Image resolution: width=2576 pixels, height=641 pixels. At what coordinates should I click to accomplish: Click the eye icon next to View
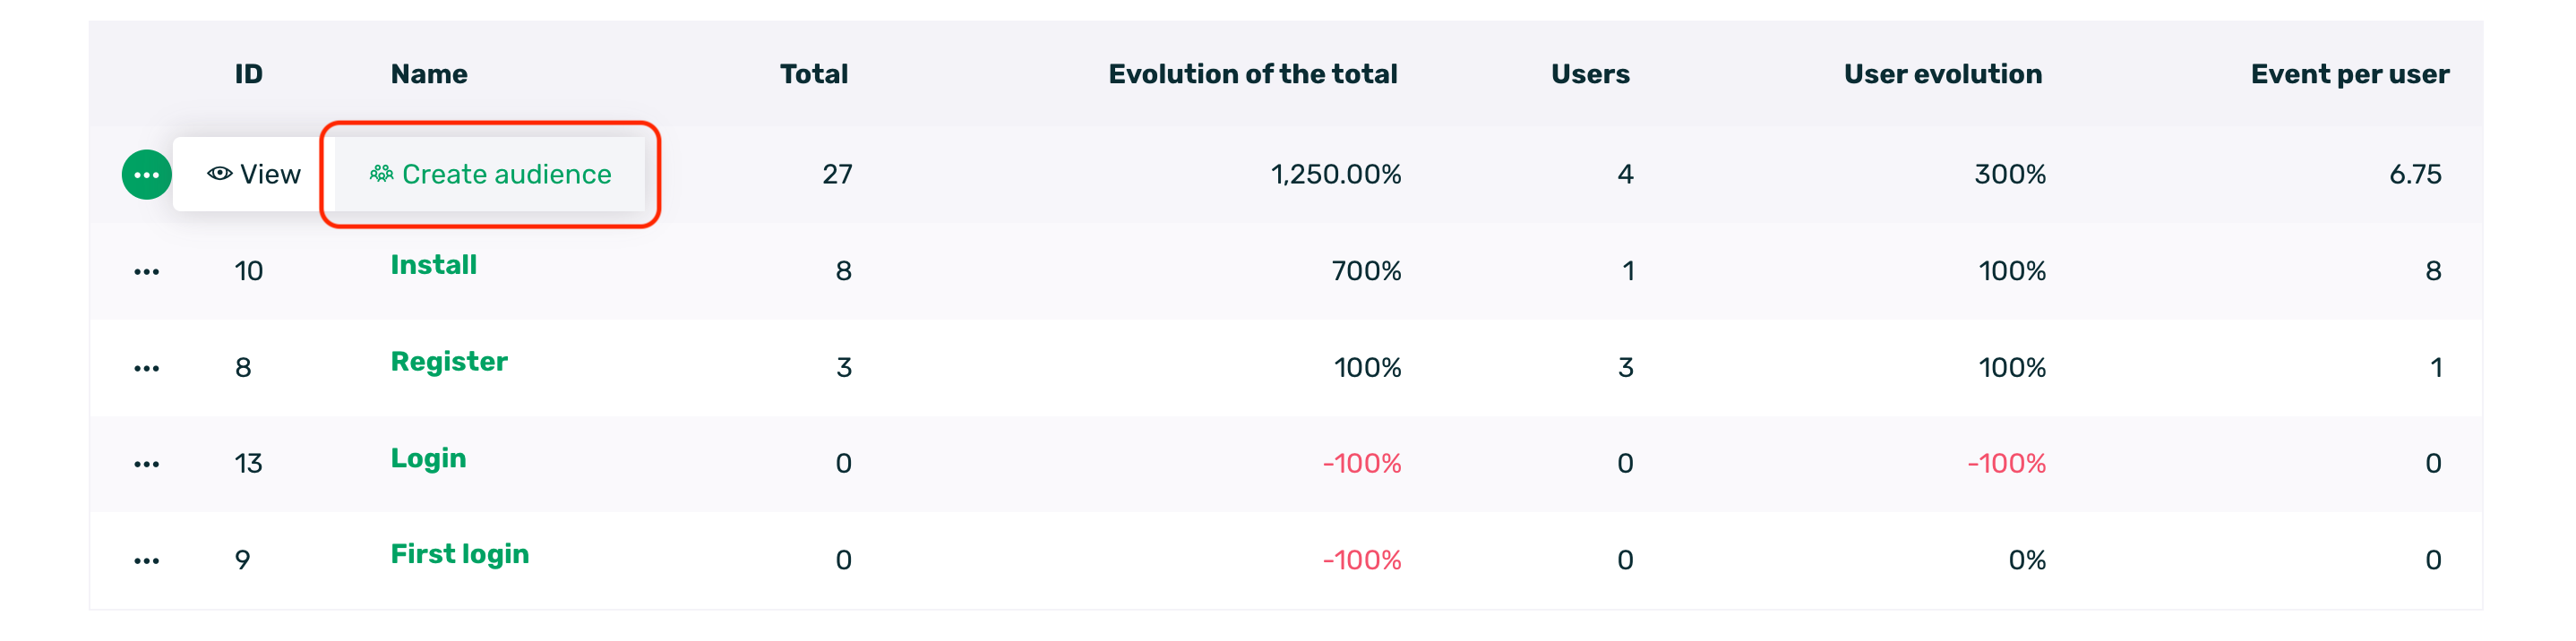click(219, 173)
